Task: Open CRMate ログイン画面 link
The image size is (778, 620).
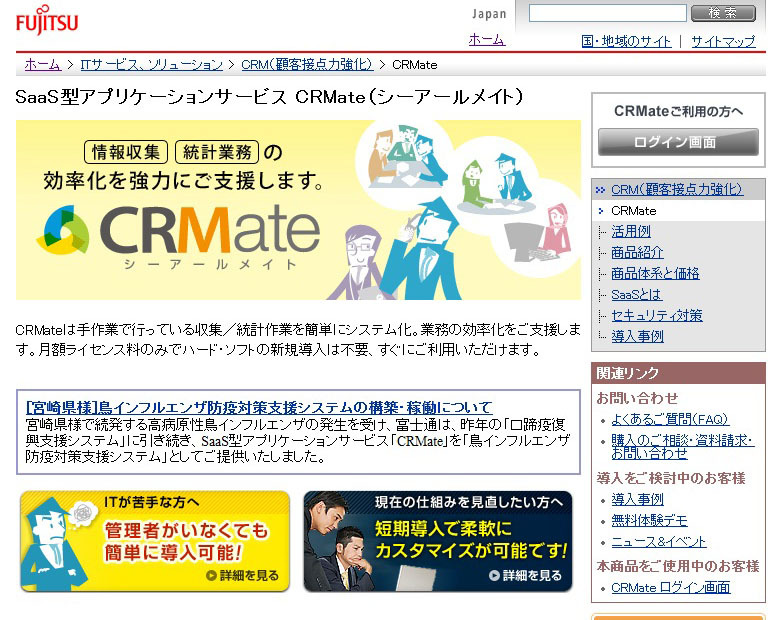Action: pos(670,588)
